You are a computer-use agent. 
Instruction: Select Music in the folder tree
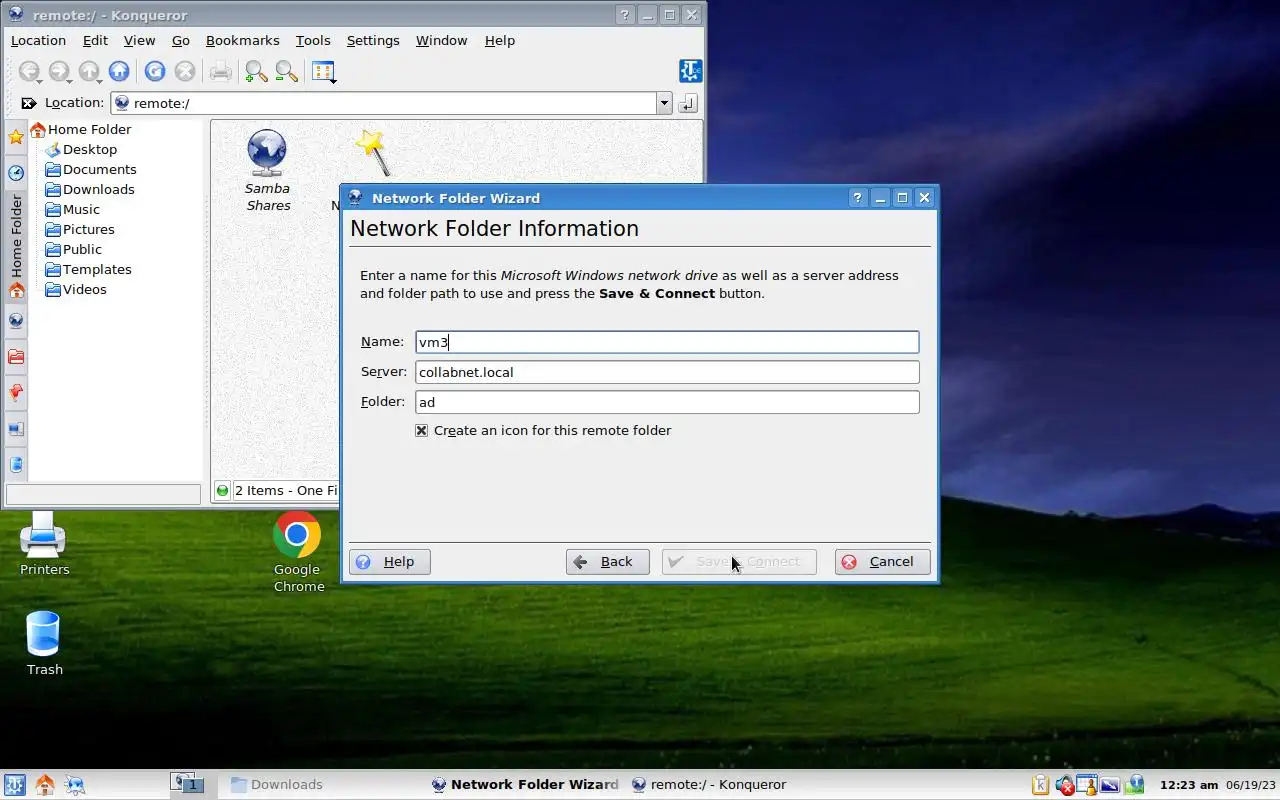click(73, 209)
